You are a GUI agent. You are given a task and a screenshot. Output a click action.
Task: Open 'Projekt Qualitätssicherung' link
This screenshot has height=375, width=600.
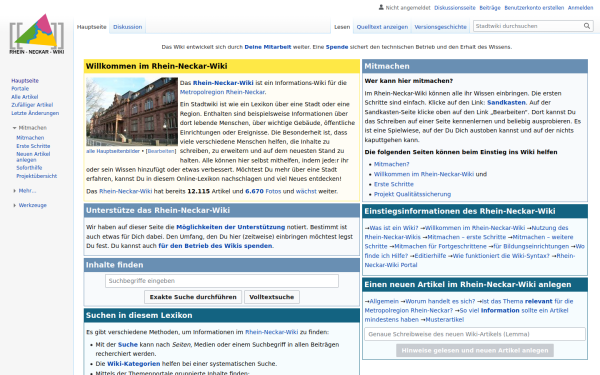tap(412, 194)
